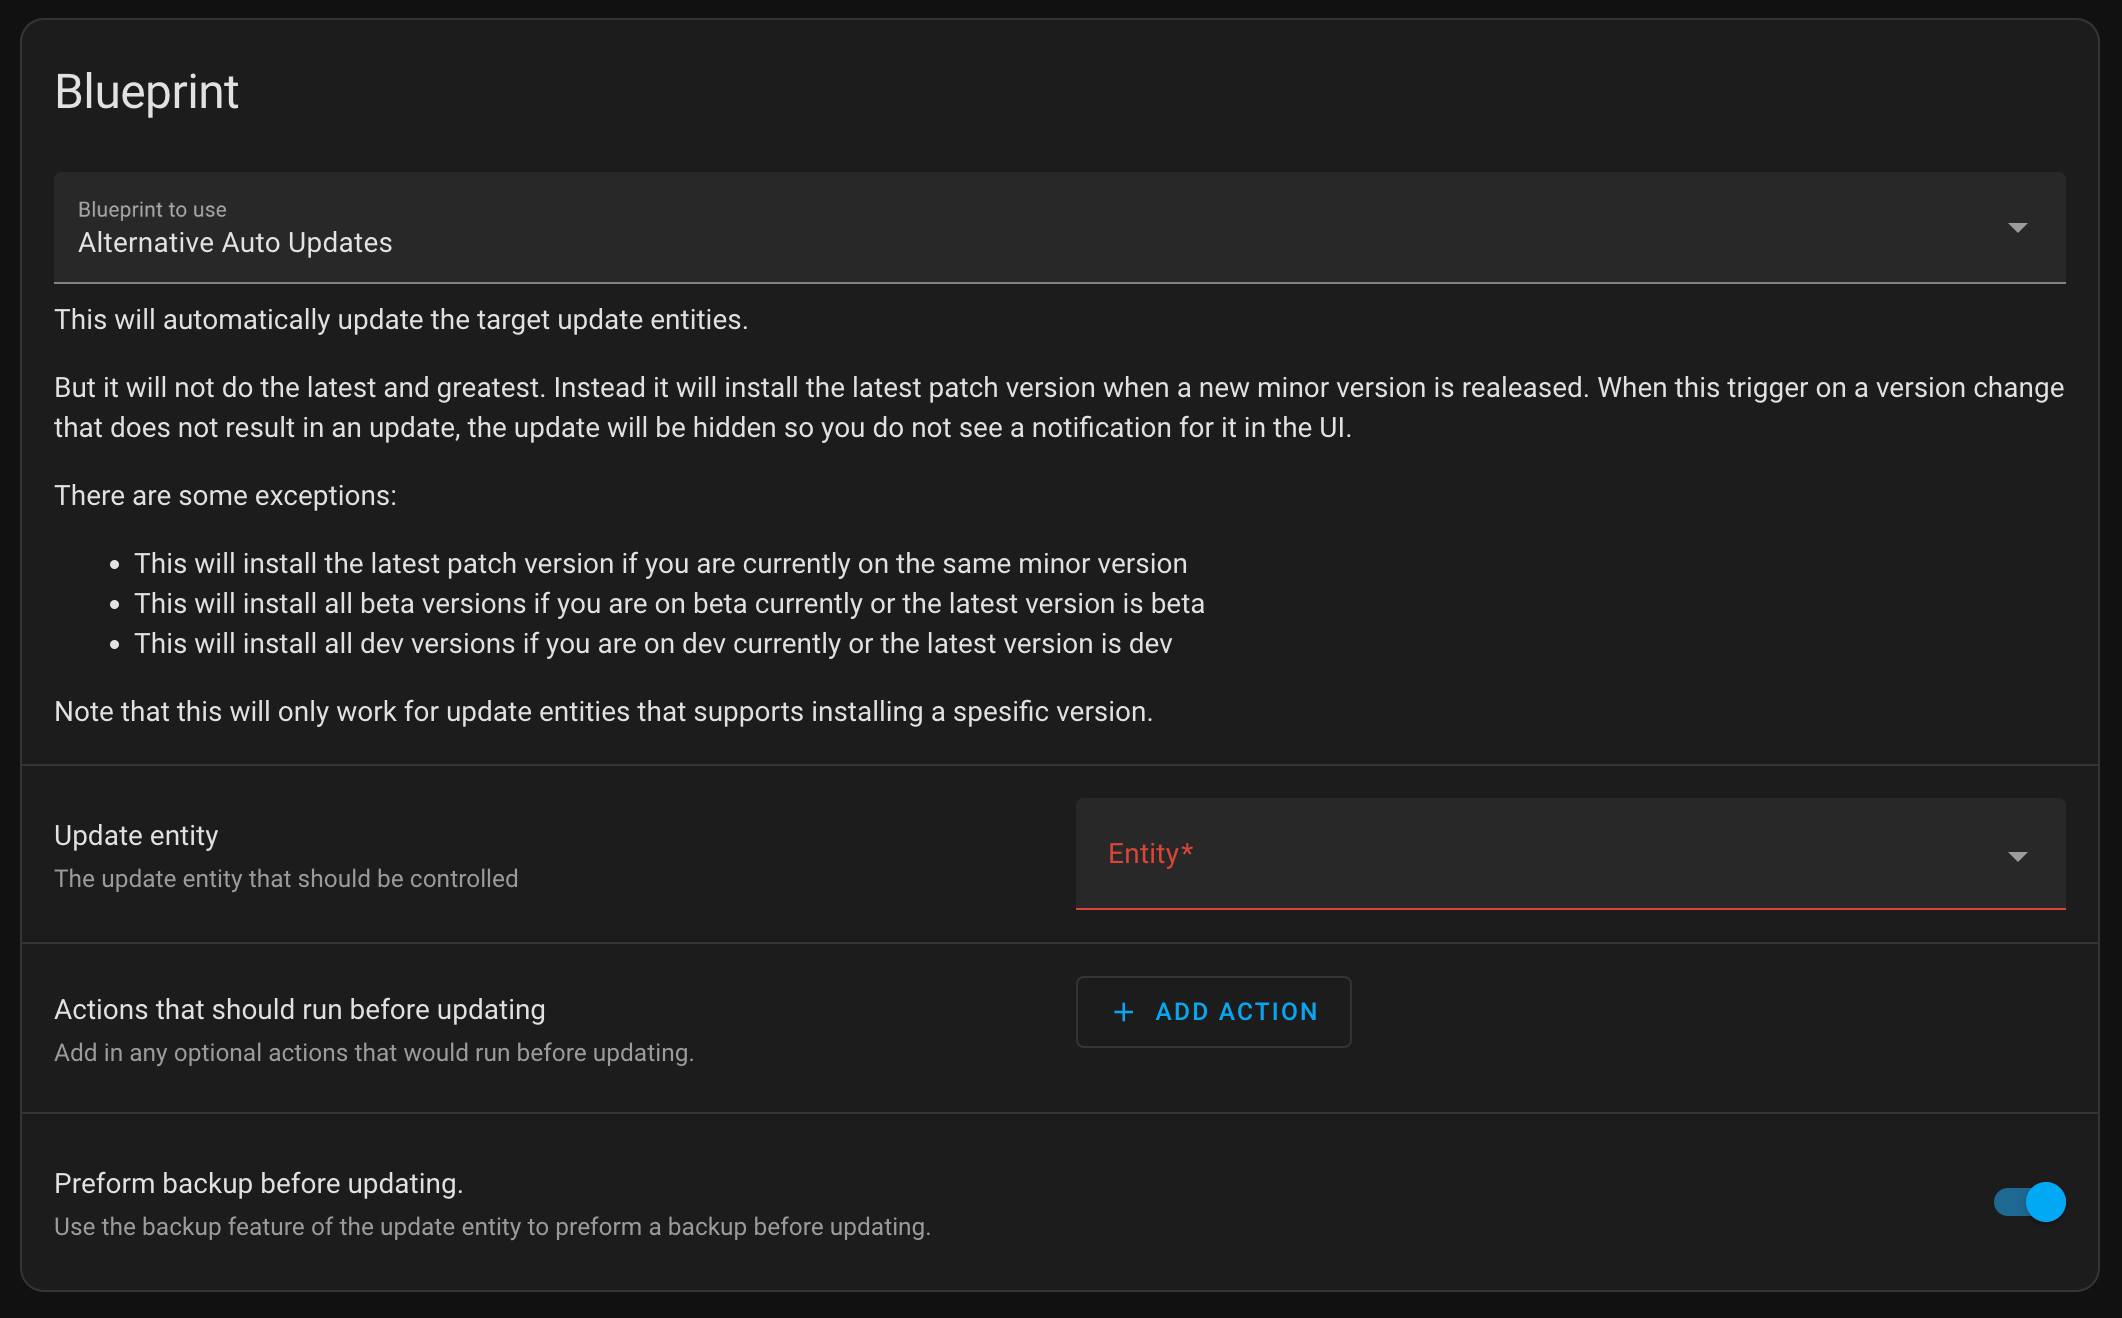Click 'The update entity that should be controlled' text
2122x1318 pixels.
[286, 879]
